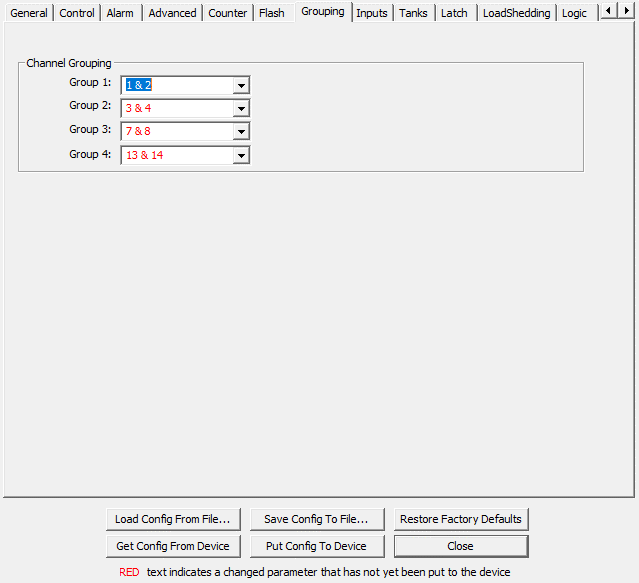Switch to the General tab

coord(29,13)
